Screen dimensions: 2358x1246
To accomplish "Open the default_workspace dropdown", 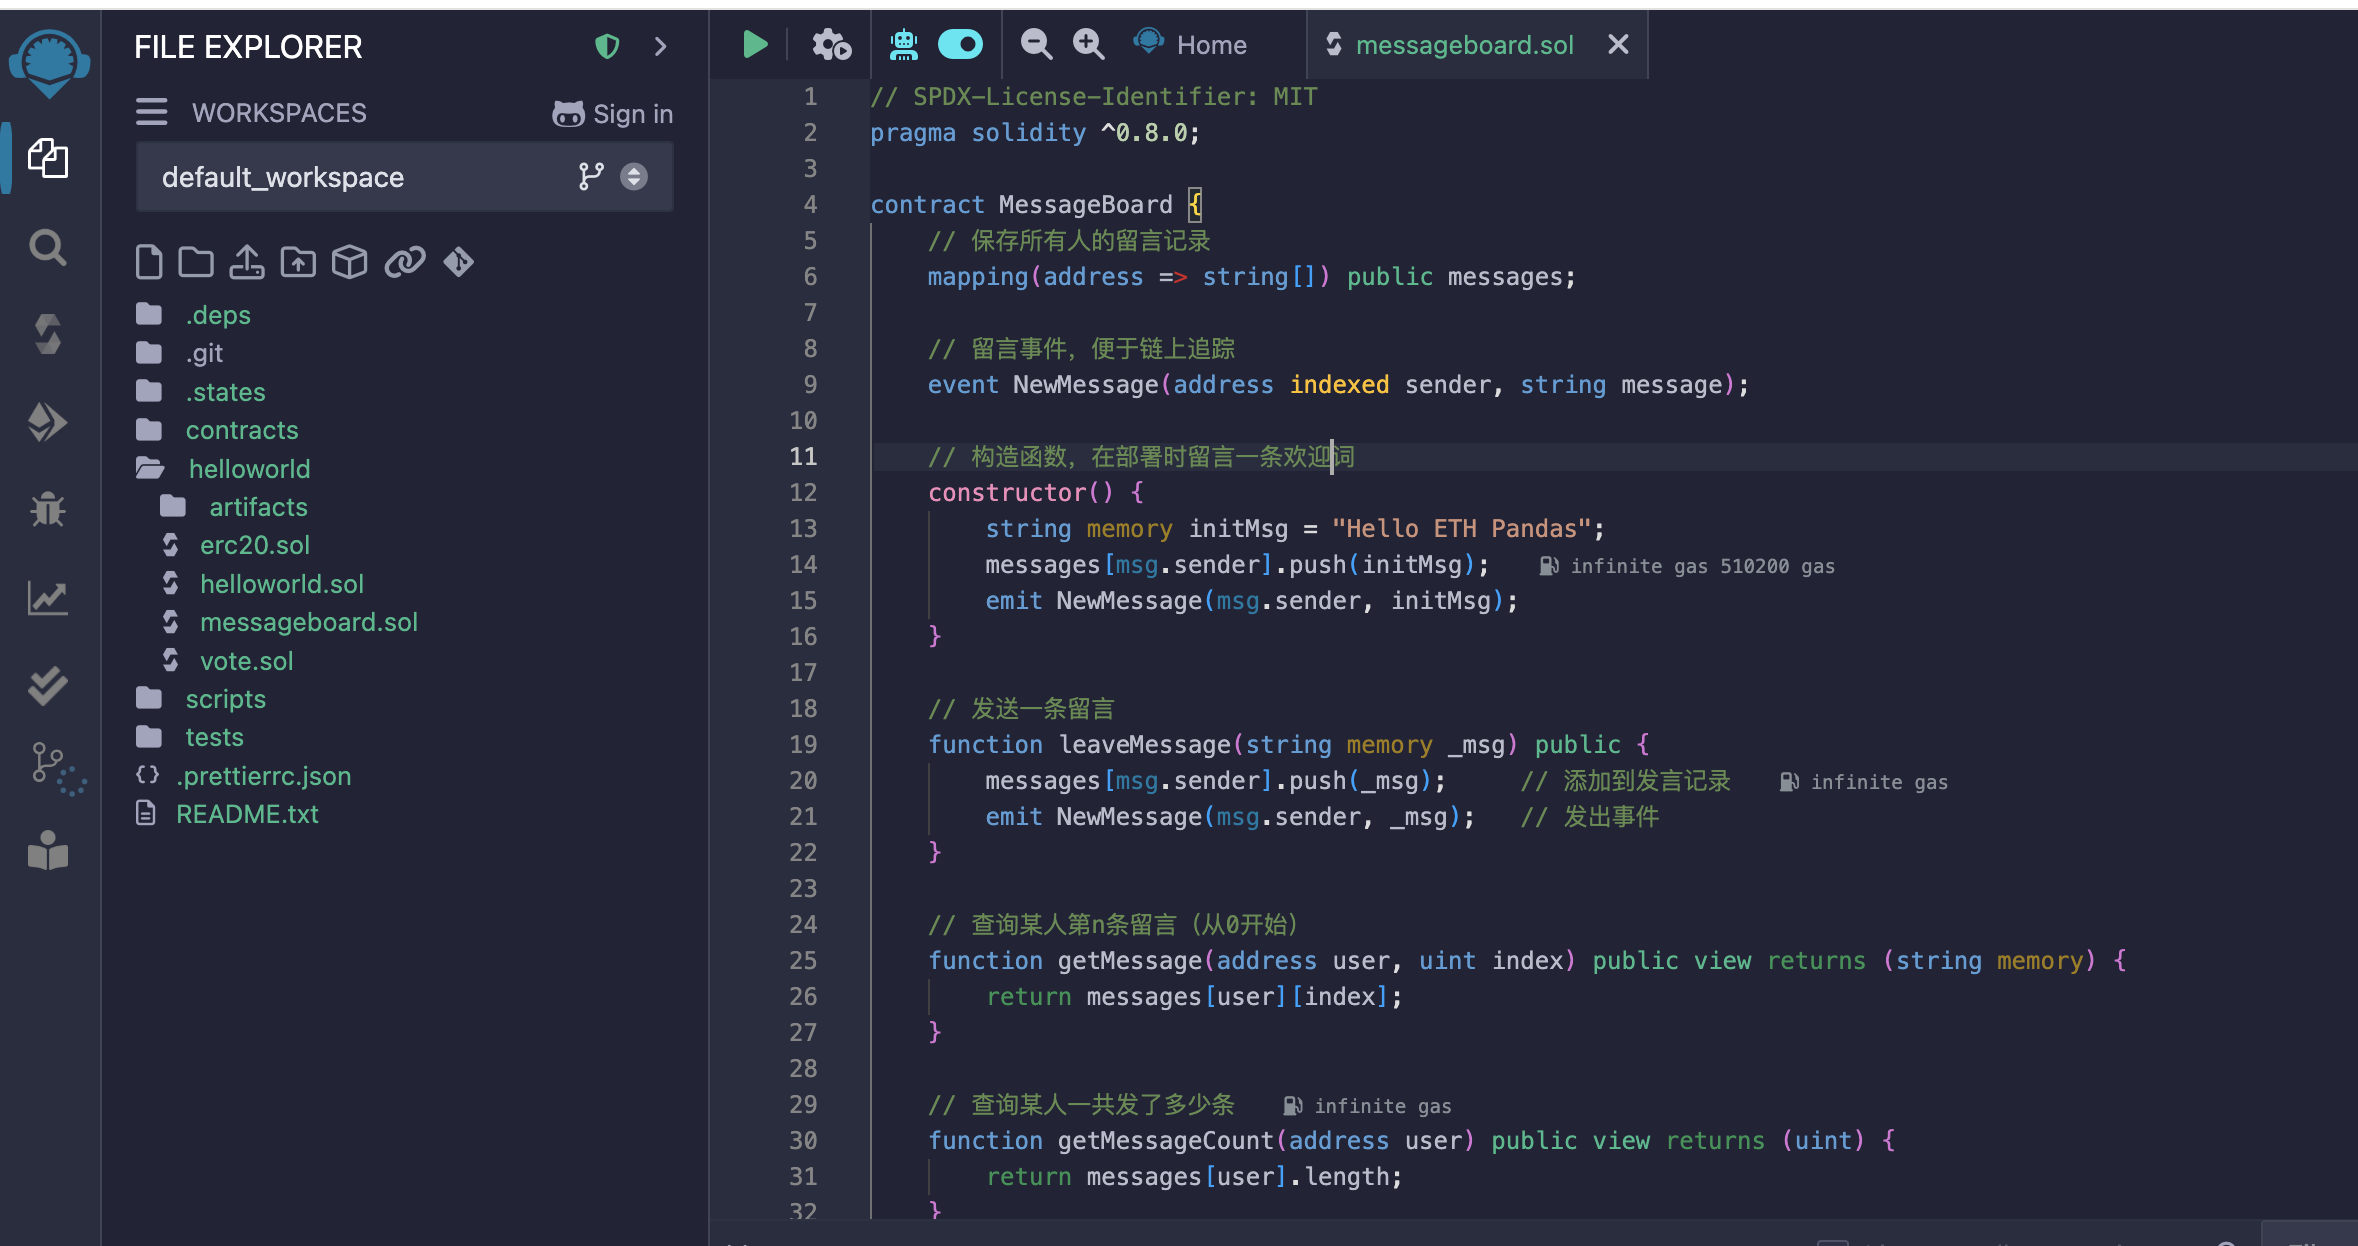I will point(405,177).
